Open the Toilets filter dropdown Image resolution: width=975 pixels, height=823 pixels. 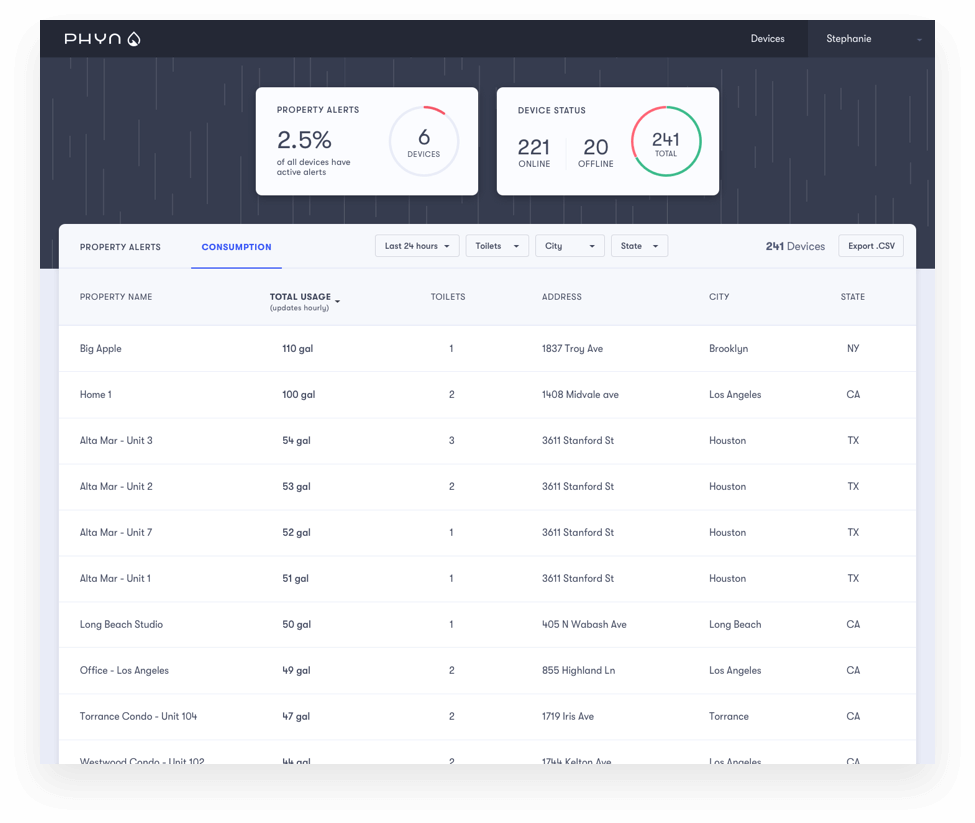(x=497, y=246)
